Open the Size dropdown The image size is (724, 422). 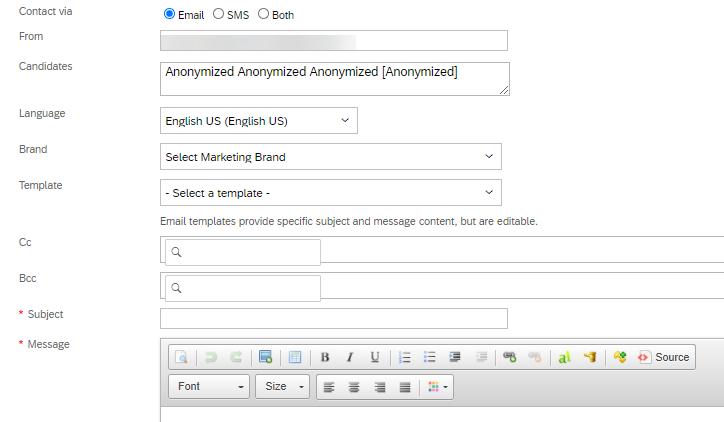(282, 386)
